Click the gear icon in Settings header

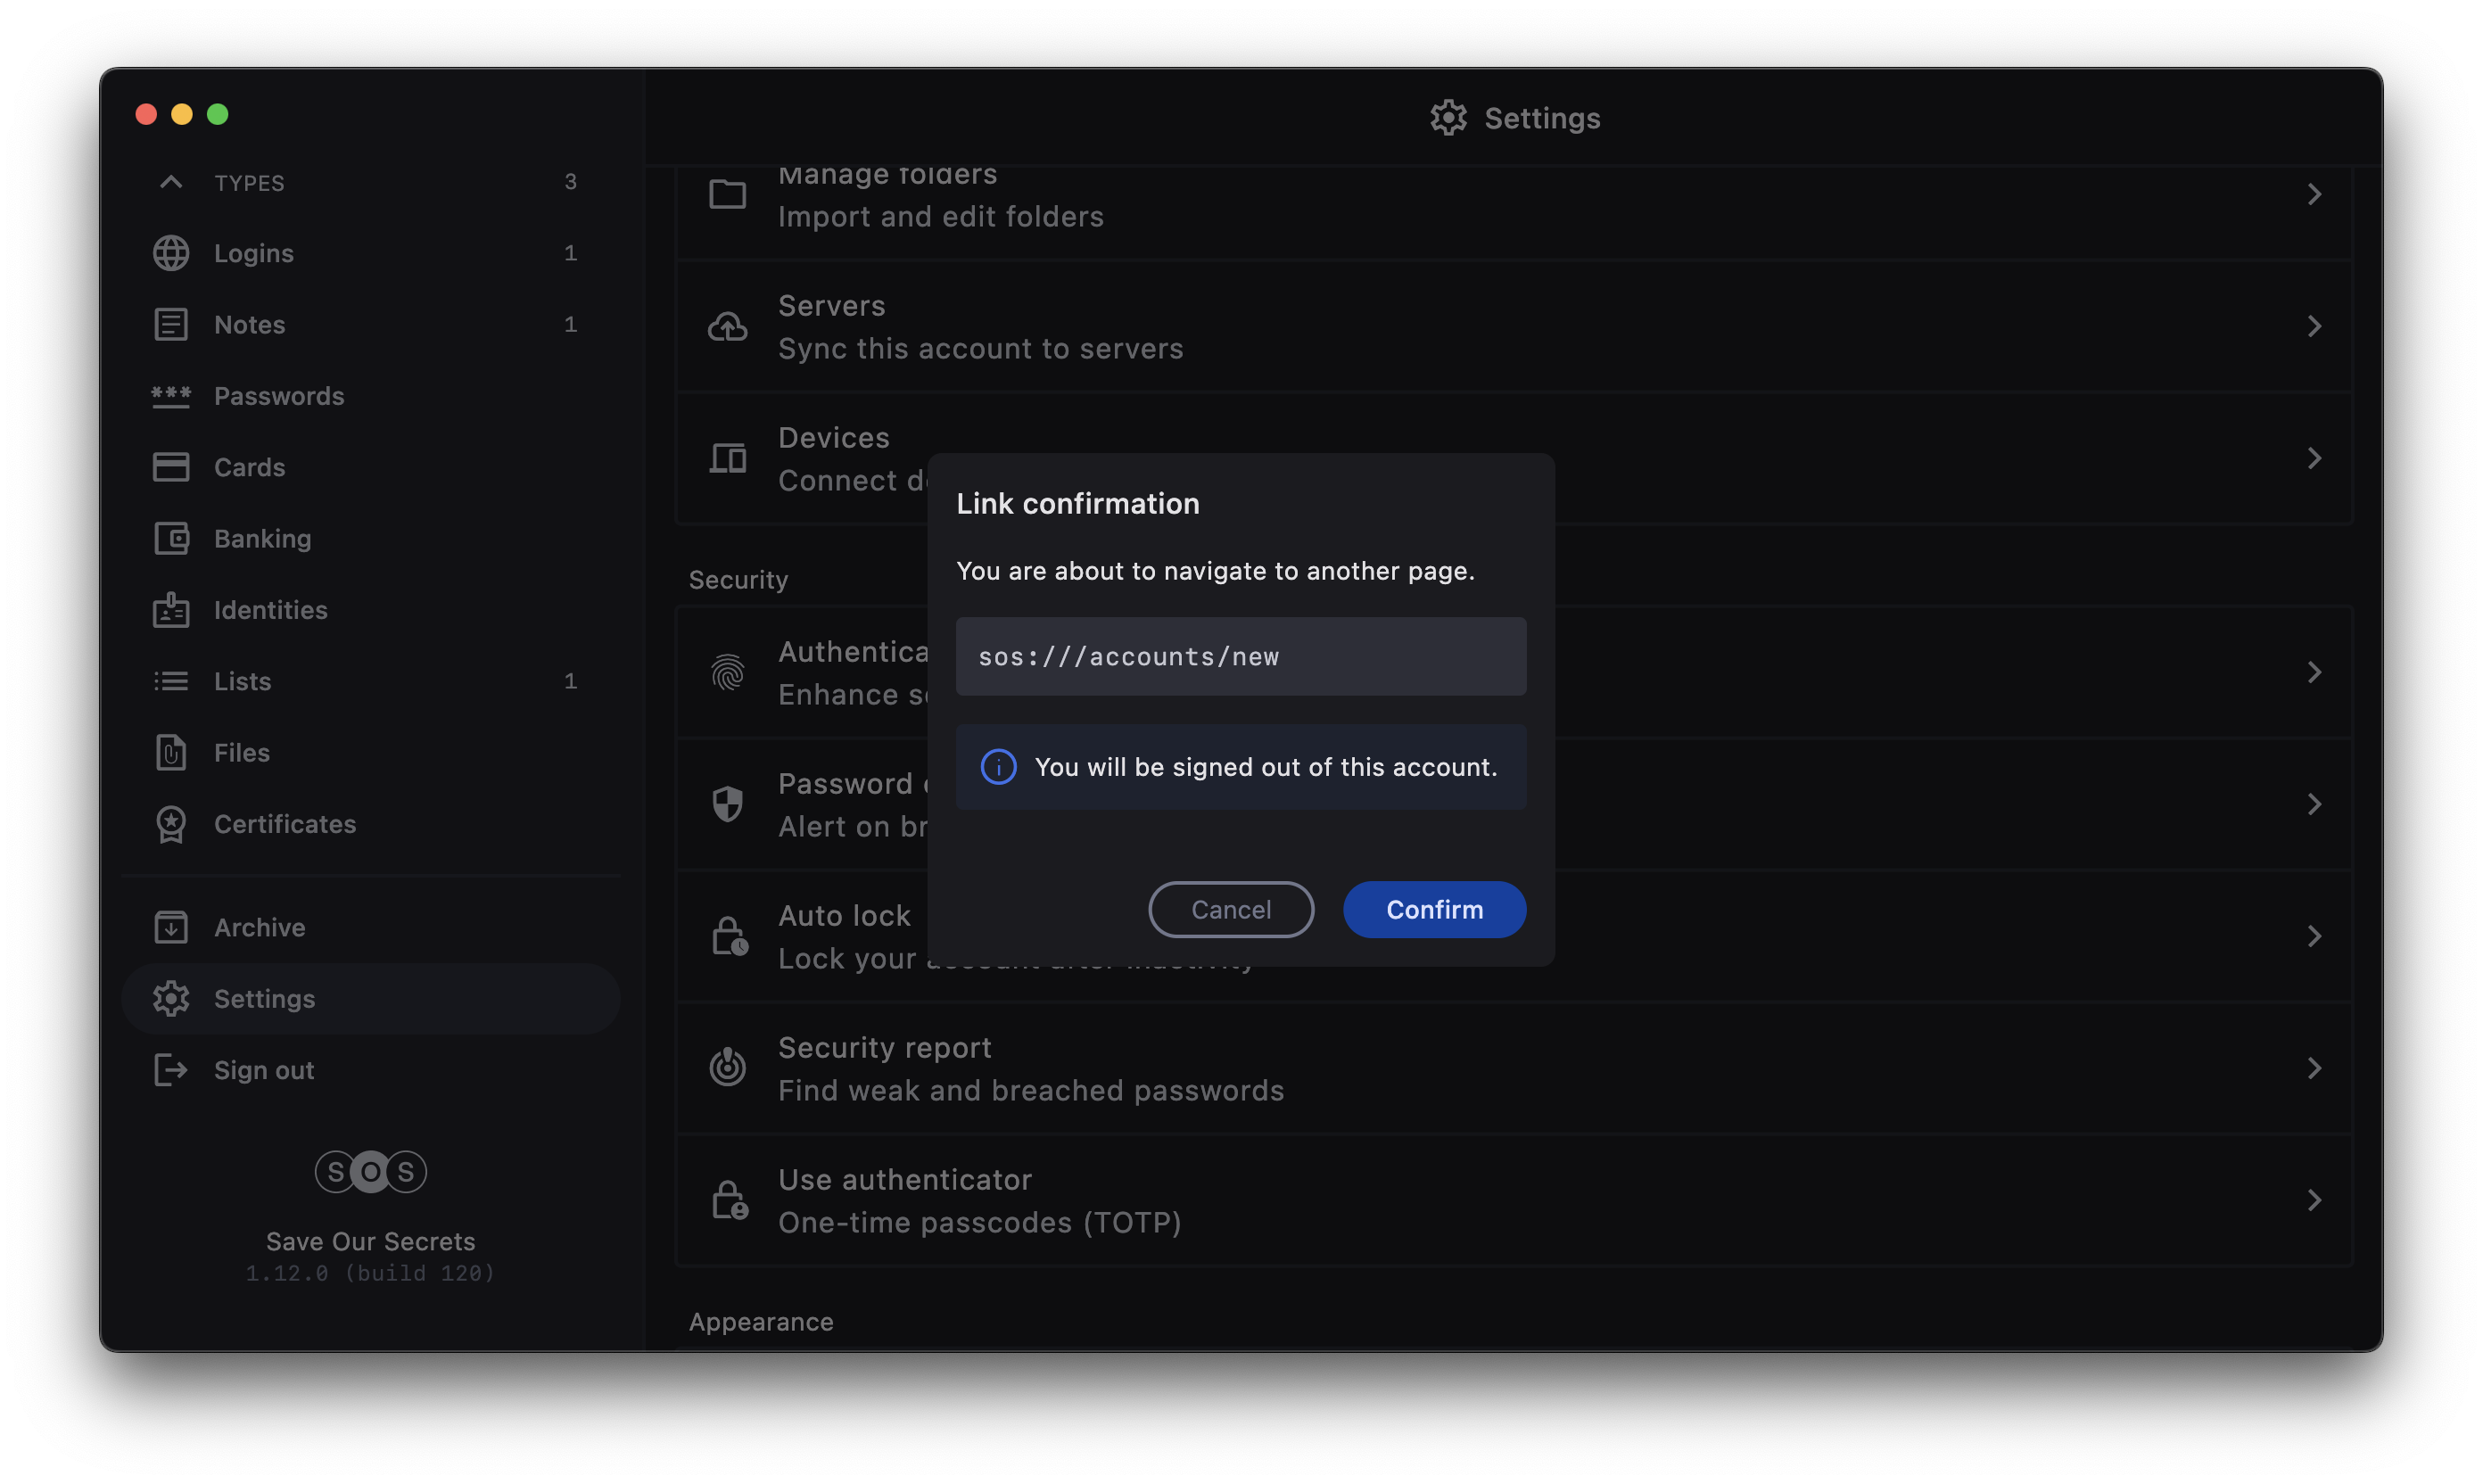1448,118
